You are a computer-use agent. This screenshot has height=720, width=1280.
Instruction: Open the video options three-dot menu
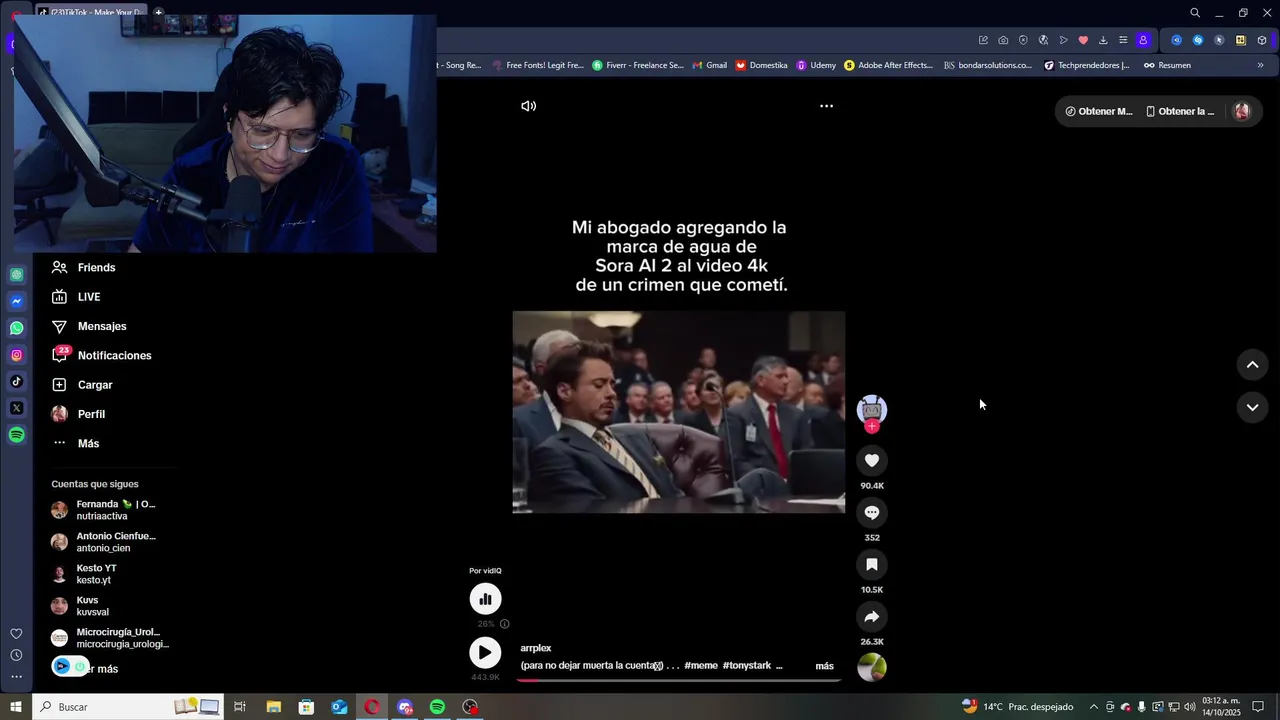click(x=826, y=106)
